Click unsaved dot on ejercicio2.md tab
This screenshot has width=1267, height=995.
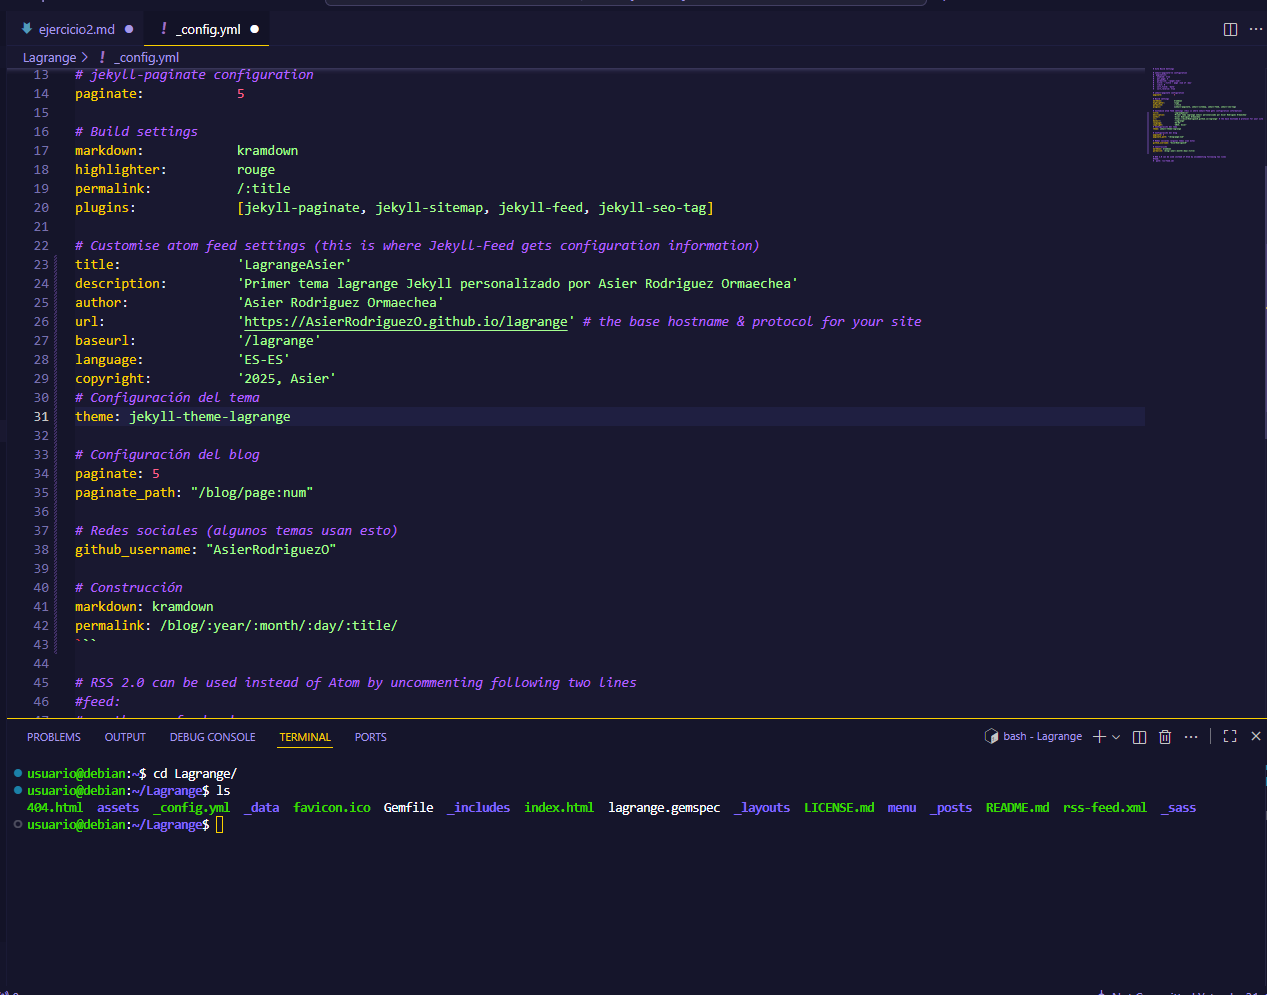pos(129,29)
